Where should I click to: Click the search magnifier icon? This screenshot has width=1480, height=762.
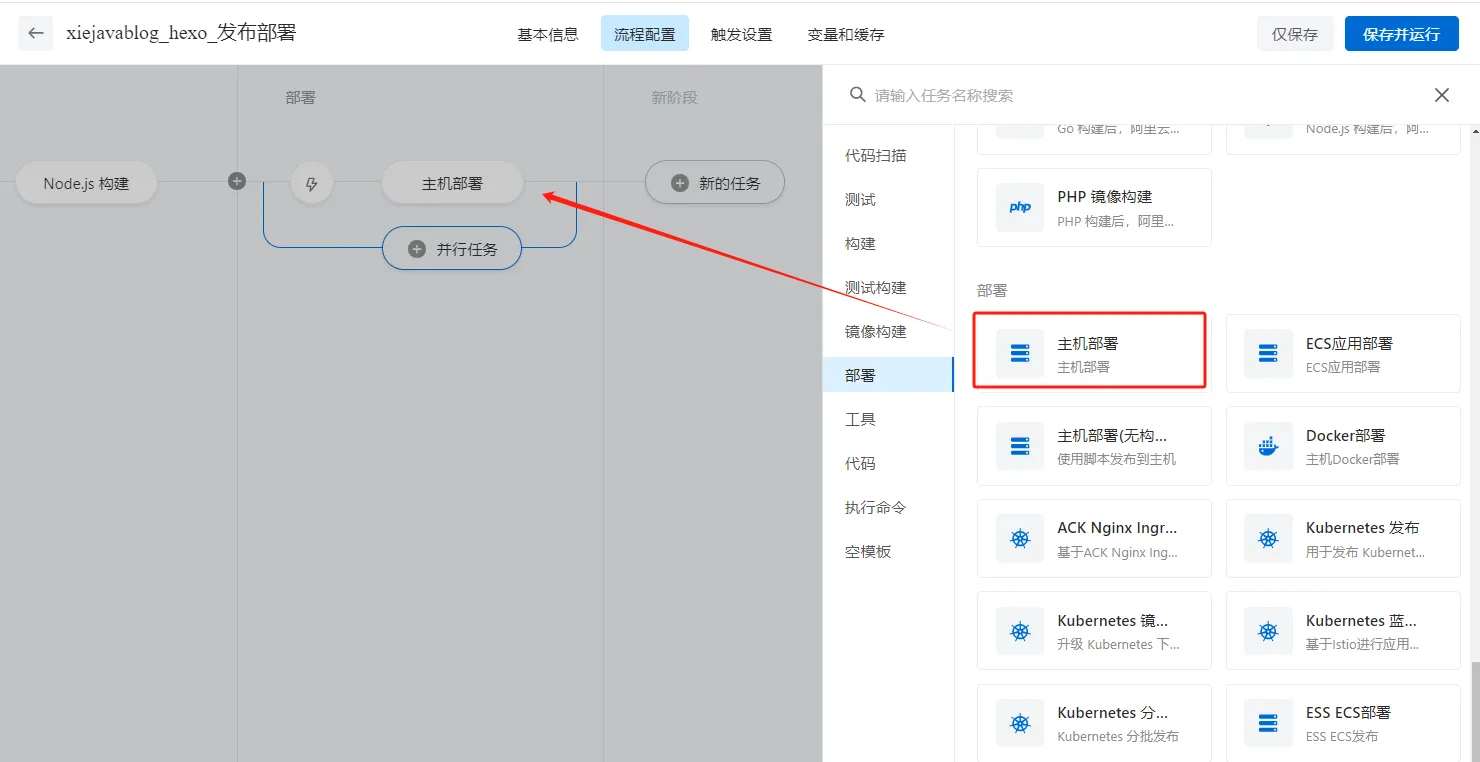[857, 95]
